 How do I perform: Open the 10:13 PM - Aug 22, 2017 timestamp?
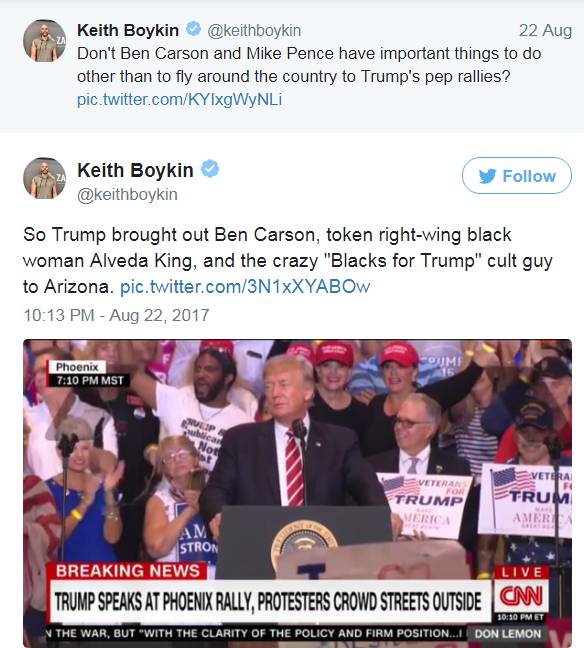click(x=117, y=315)
